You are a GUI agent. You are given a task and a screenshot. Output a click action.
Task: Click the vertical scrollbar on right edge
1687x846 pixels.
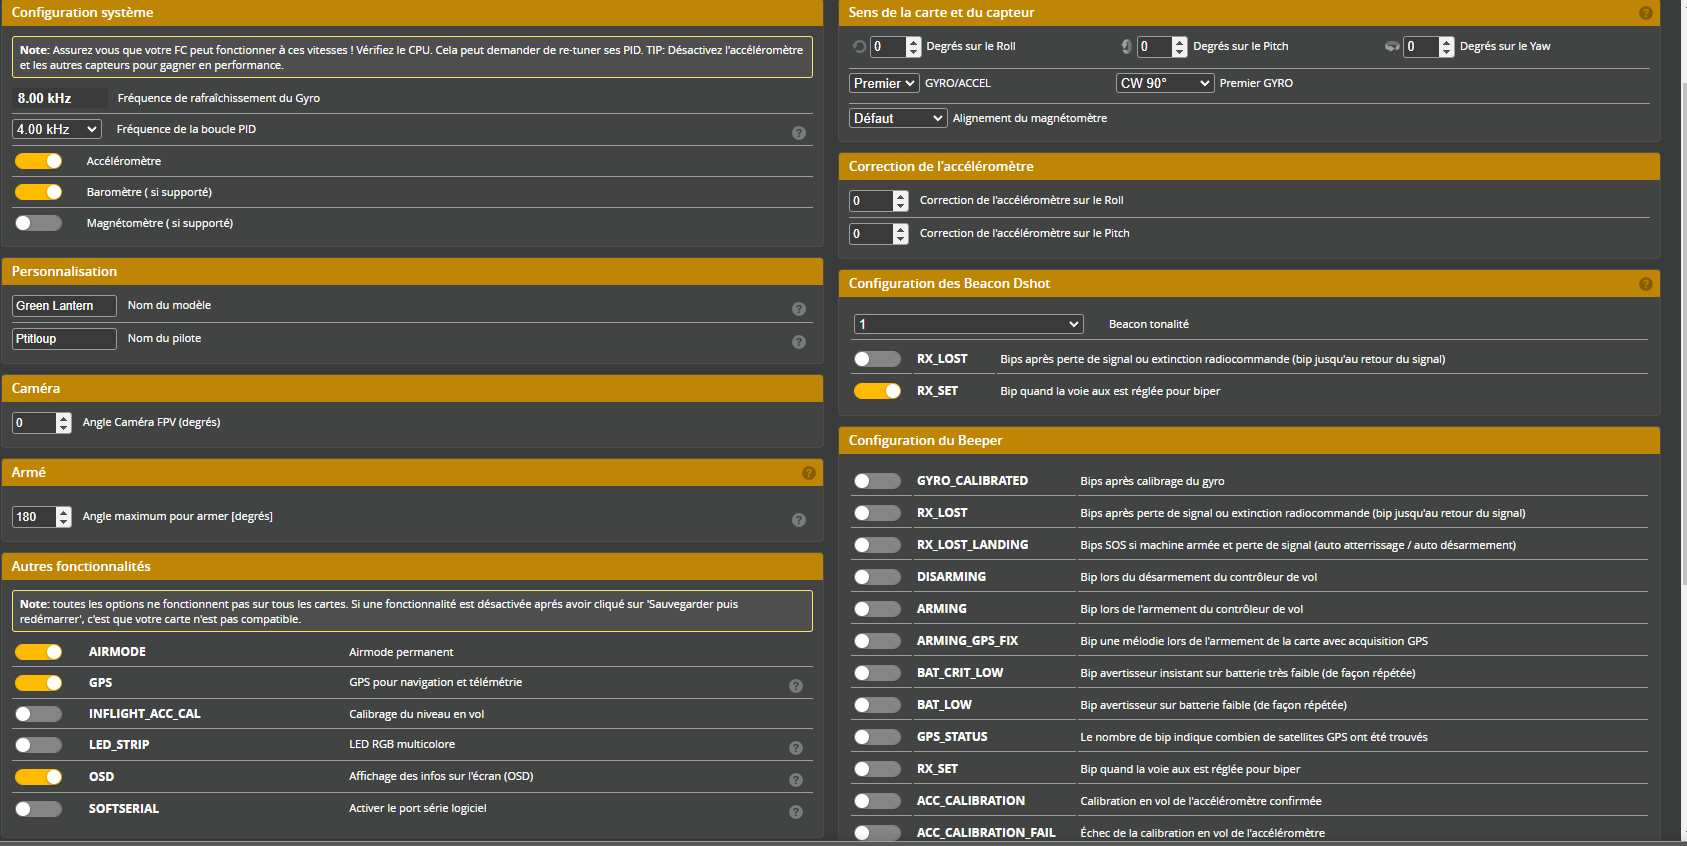[1681, 300]
